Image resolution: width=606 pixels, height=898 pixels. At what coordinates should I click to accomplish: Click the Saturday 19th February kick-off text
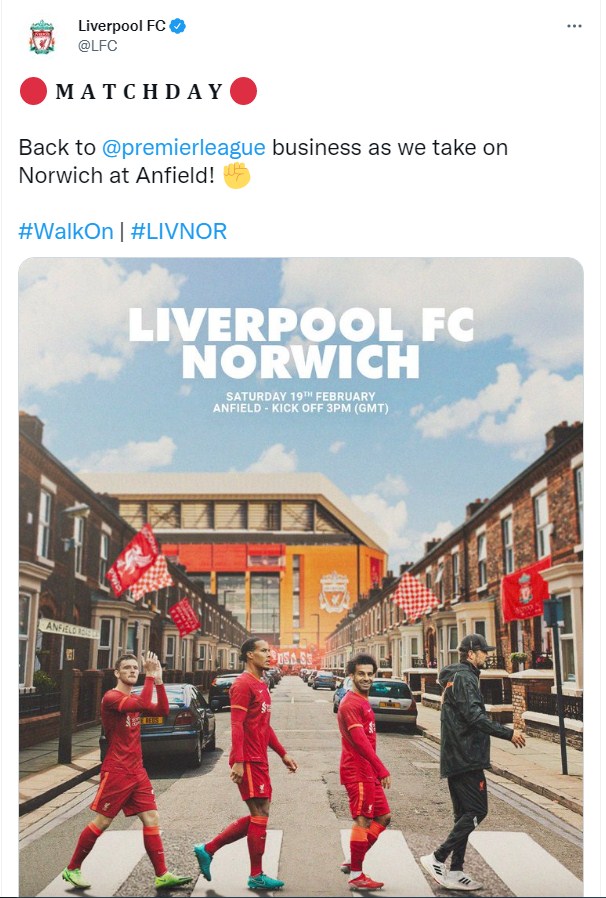pos(301,400)
